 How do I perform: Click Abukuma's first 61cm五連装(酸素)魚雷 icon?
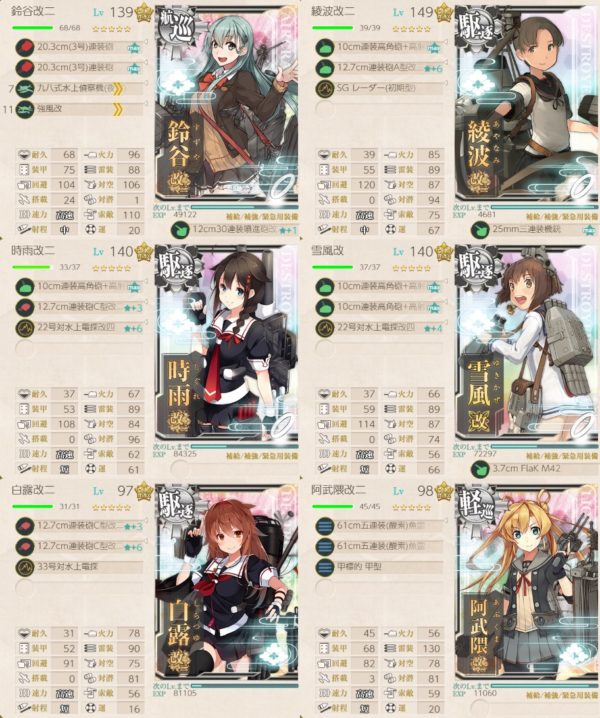(325, 526)
